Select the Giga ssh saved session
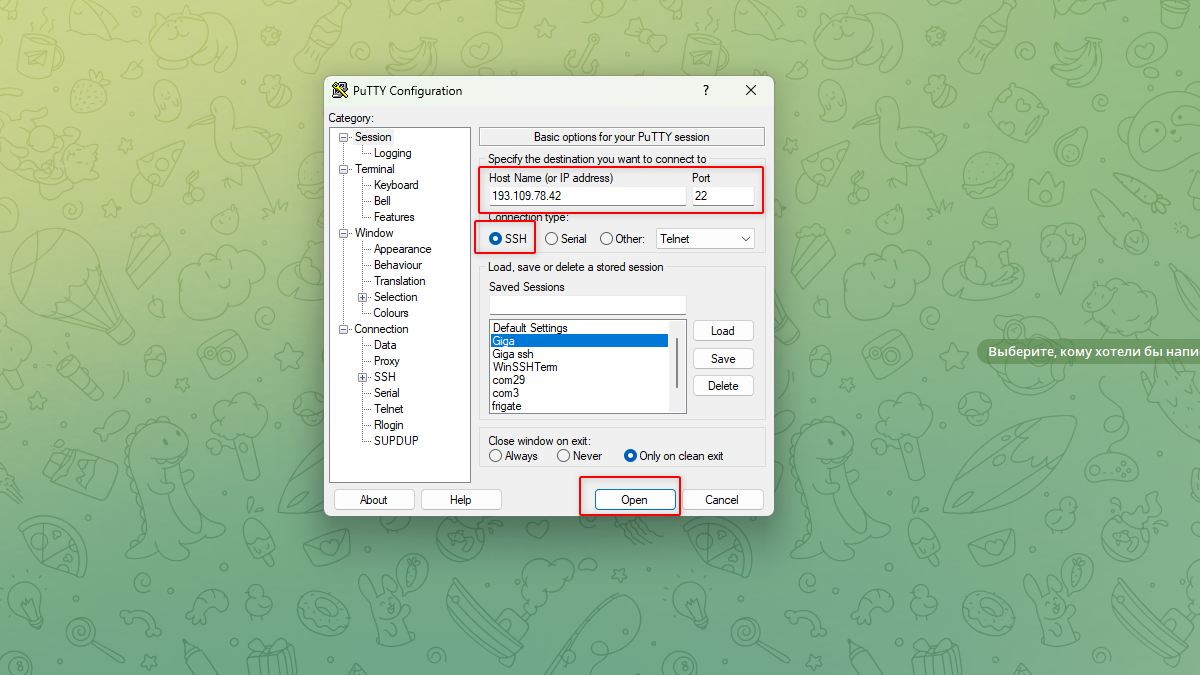Image resolution: width=1200 pixels, height=675 pixels. (x=579, y=354)
